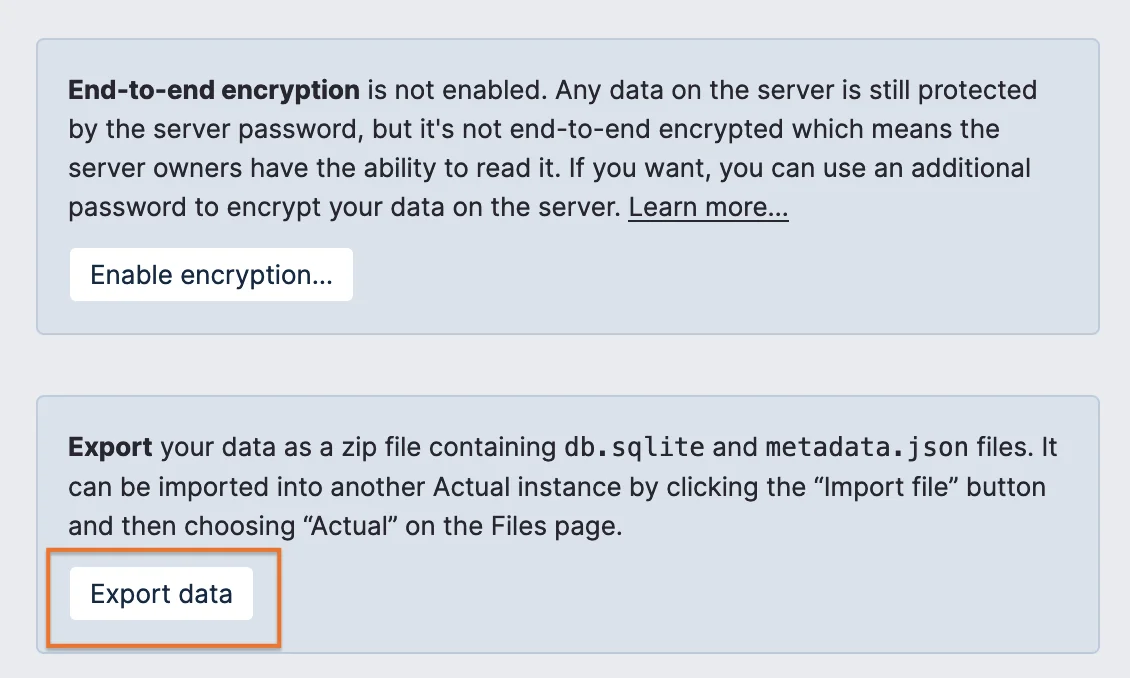Click the "db.sqlite" code text
Viewport: 1130px width, 678px height.
tap(634, 447)
